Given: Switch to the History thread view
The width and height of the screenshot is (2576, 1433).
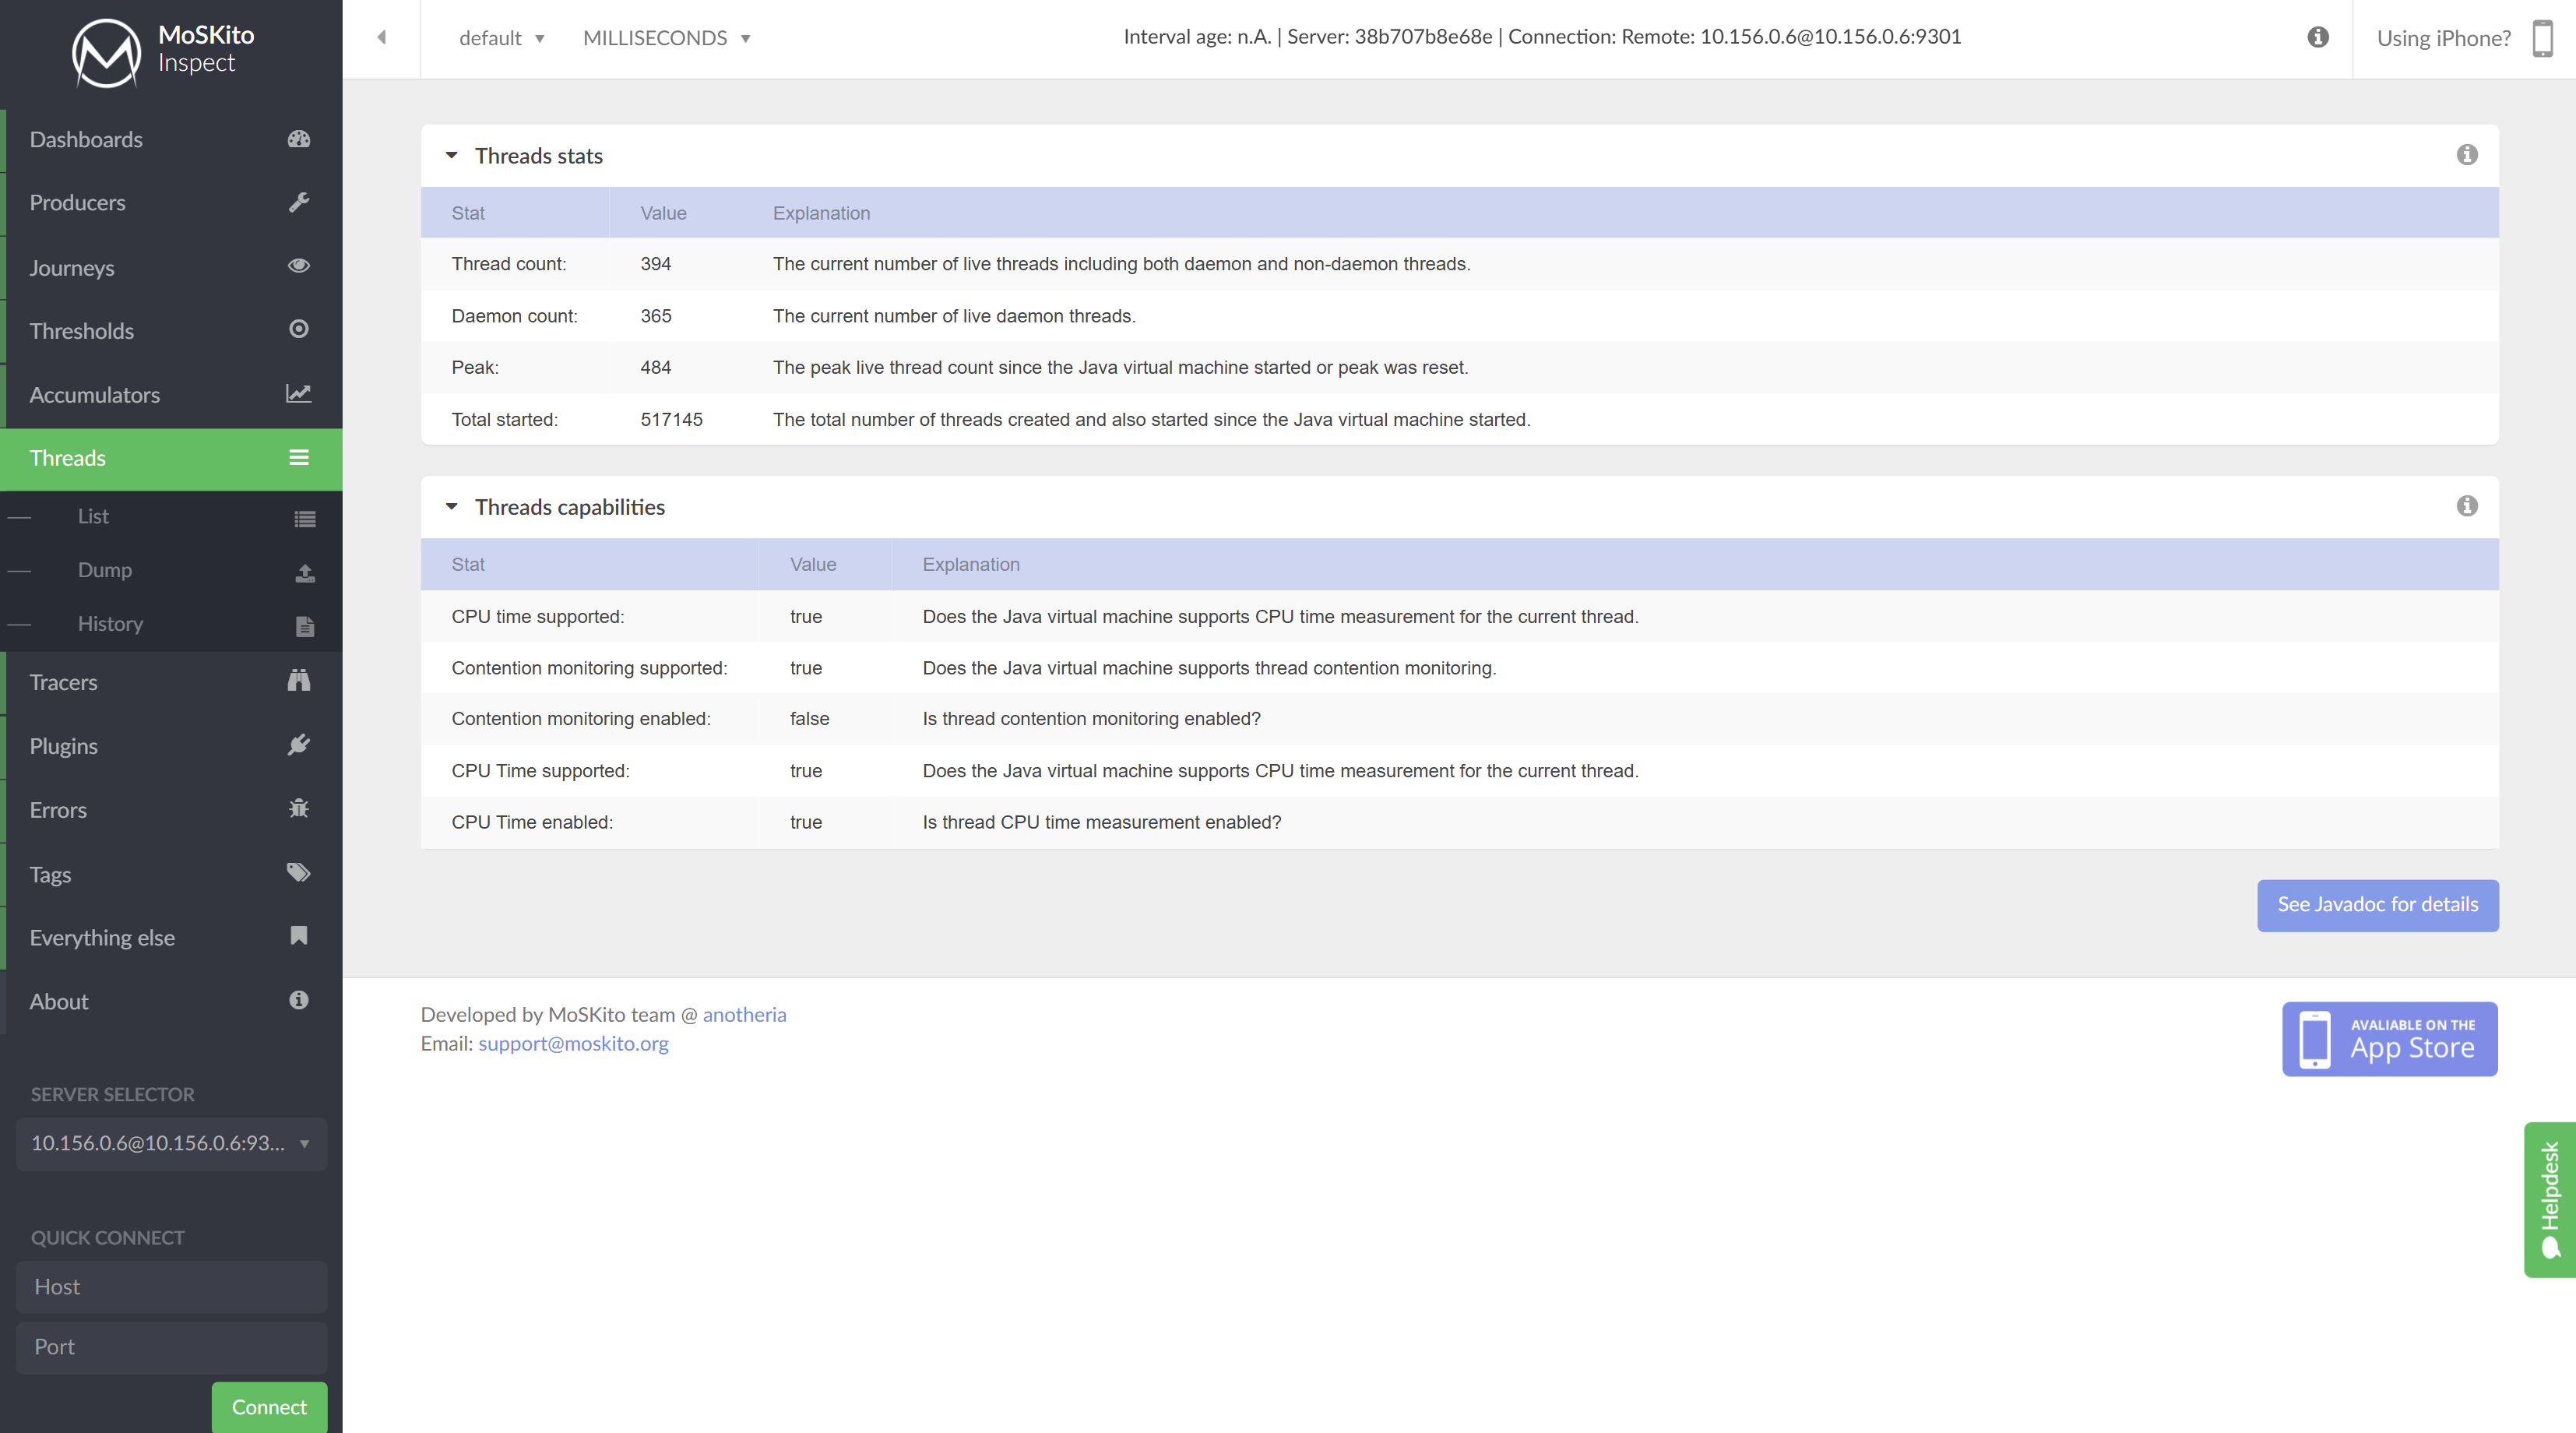Looking at the screenshot, I should [110, 623].
